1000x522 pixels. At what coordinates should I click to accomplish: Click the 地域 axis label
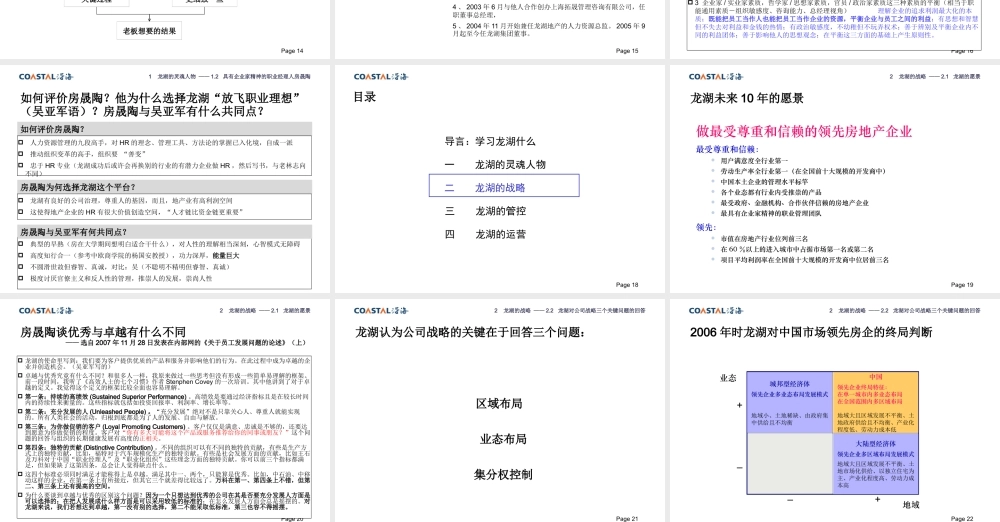[911, 505]
